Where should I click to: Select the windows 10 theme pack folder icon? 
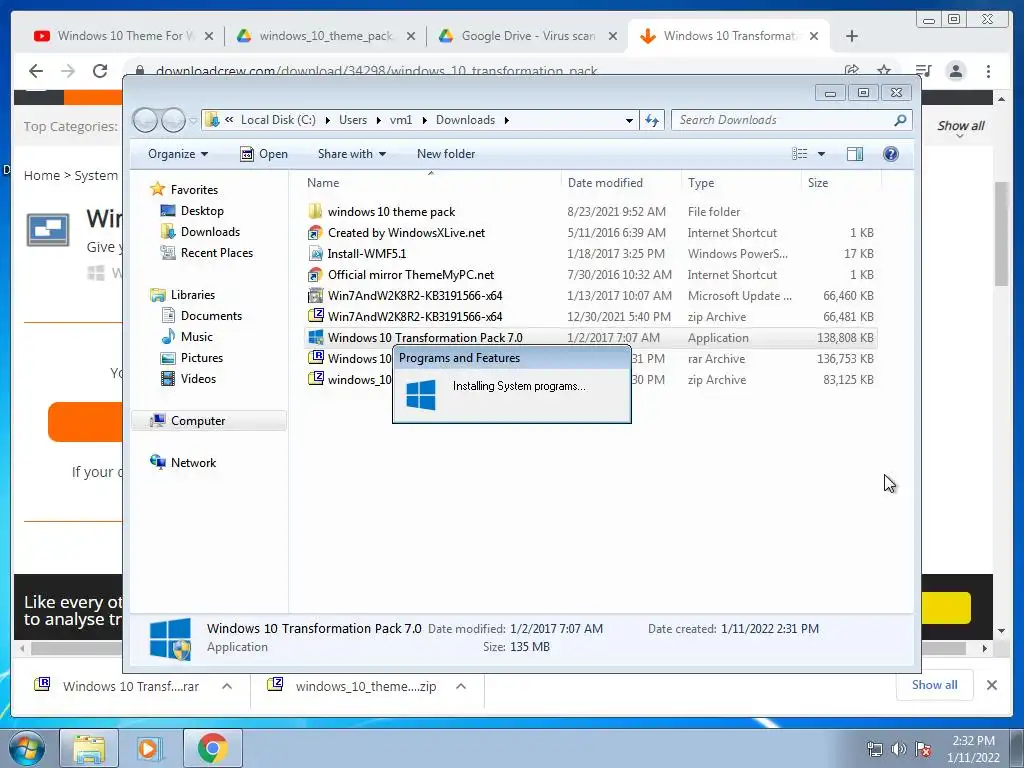pyautogui.click(x=315, y=212)
